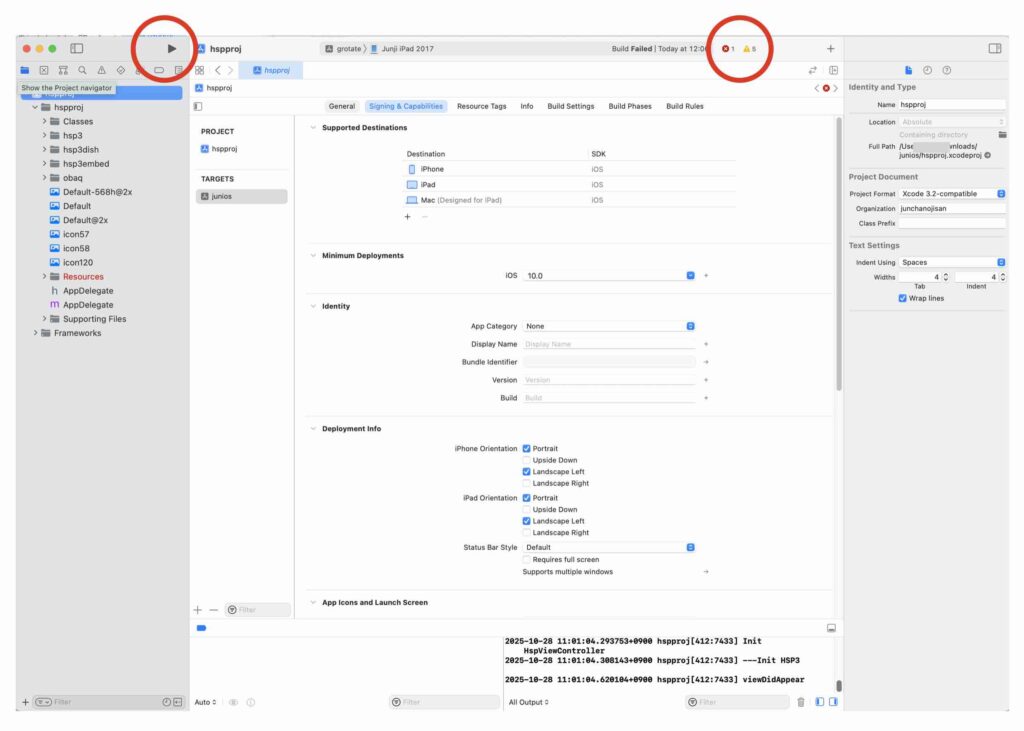This screenshot has height=731, width=1024.
Task: Click the yellow warning indicator in toolbar
Action: coord(749,49)
